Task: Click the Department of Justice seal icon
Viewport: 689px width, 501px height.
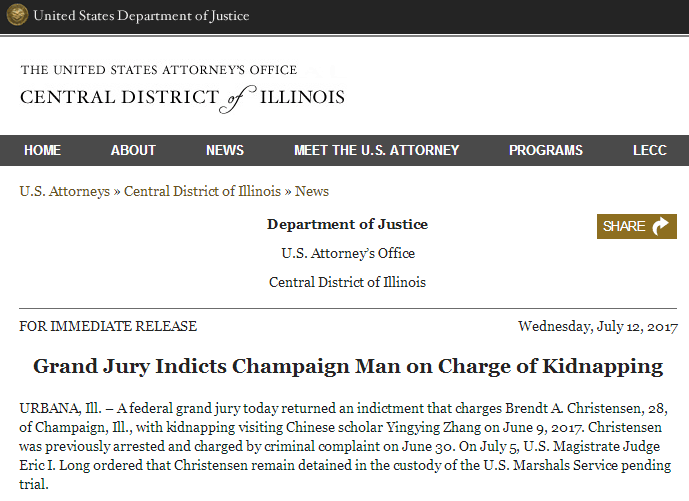Action: point(17,16)
